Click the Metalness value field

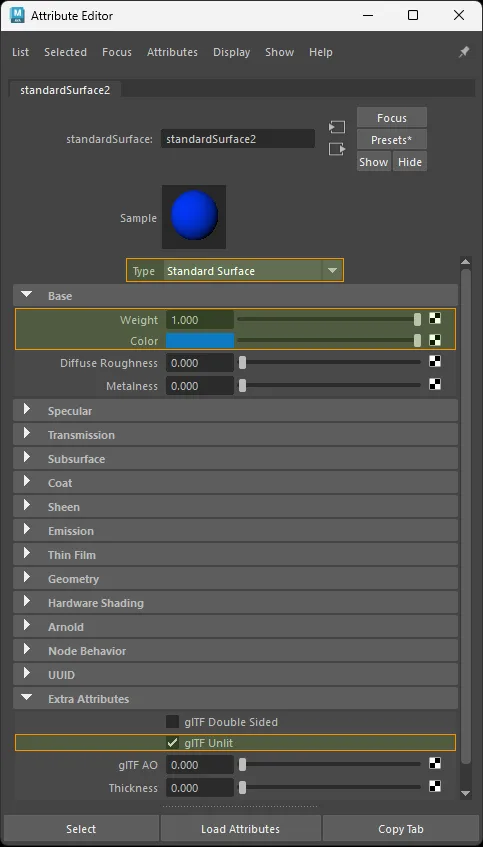pos(200,386)
